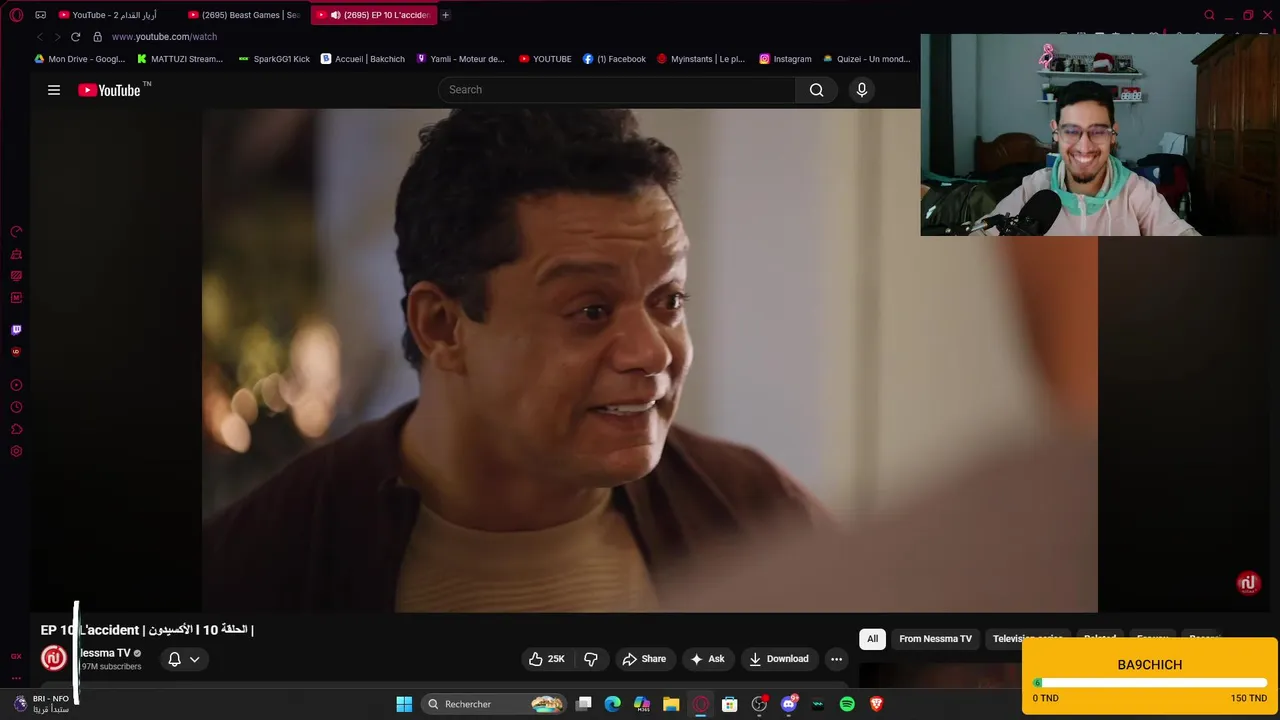1280x720 pixels.
Task: Open BRI - NFO taskbar widget
Action: (42, 704)
